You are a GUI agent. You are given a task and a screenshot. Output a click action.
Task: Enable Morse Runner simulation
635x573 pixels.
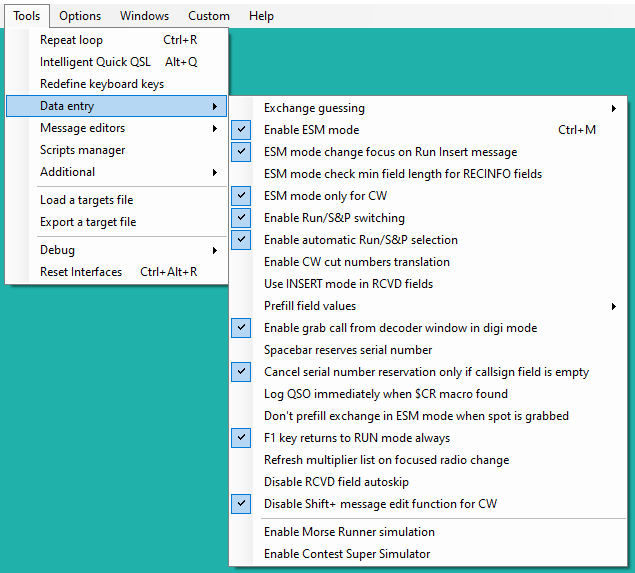click(x=428, y=532)
